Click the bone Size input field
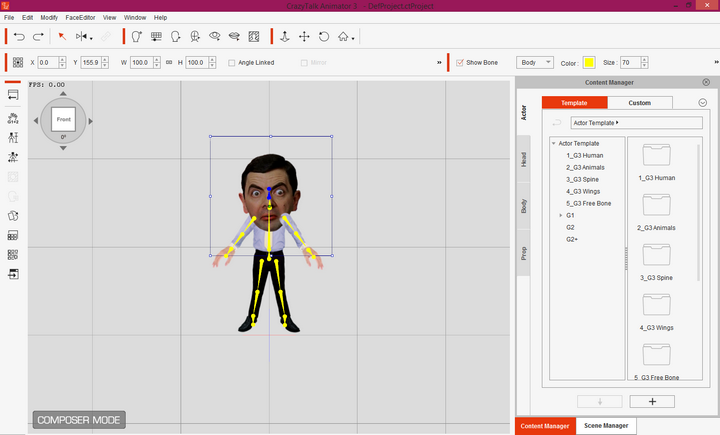 click(630, 62)
